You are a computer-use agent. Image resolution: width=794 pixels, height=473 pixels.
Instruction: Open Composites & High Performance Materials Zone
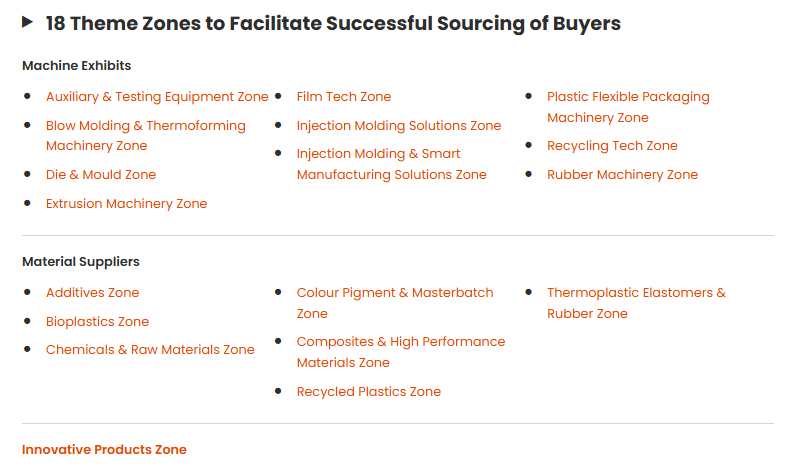click(x=400, y=342)
